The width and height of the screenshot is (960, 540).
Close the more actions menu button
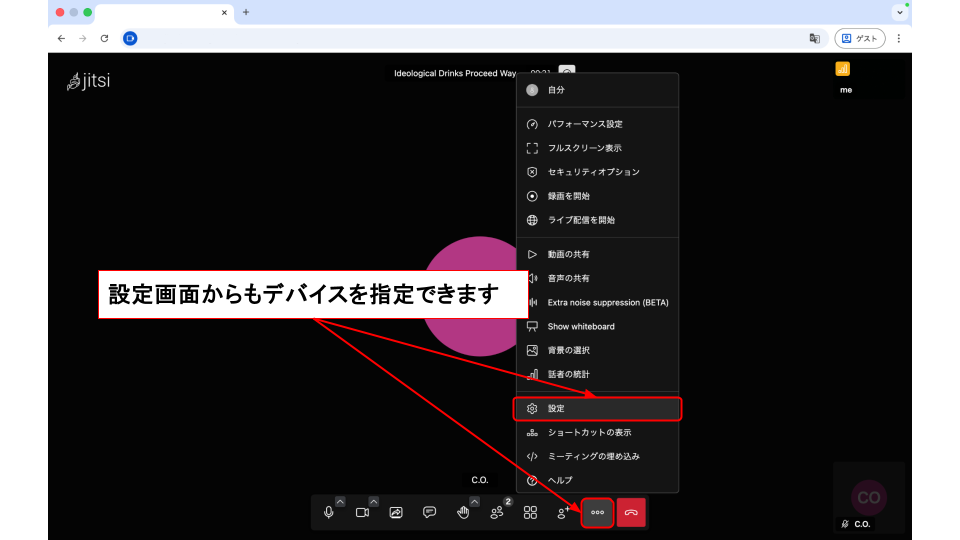point(597,512)
